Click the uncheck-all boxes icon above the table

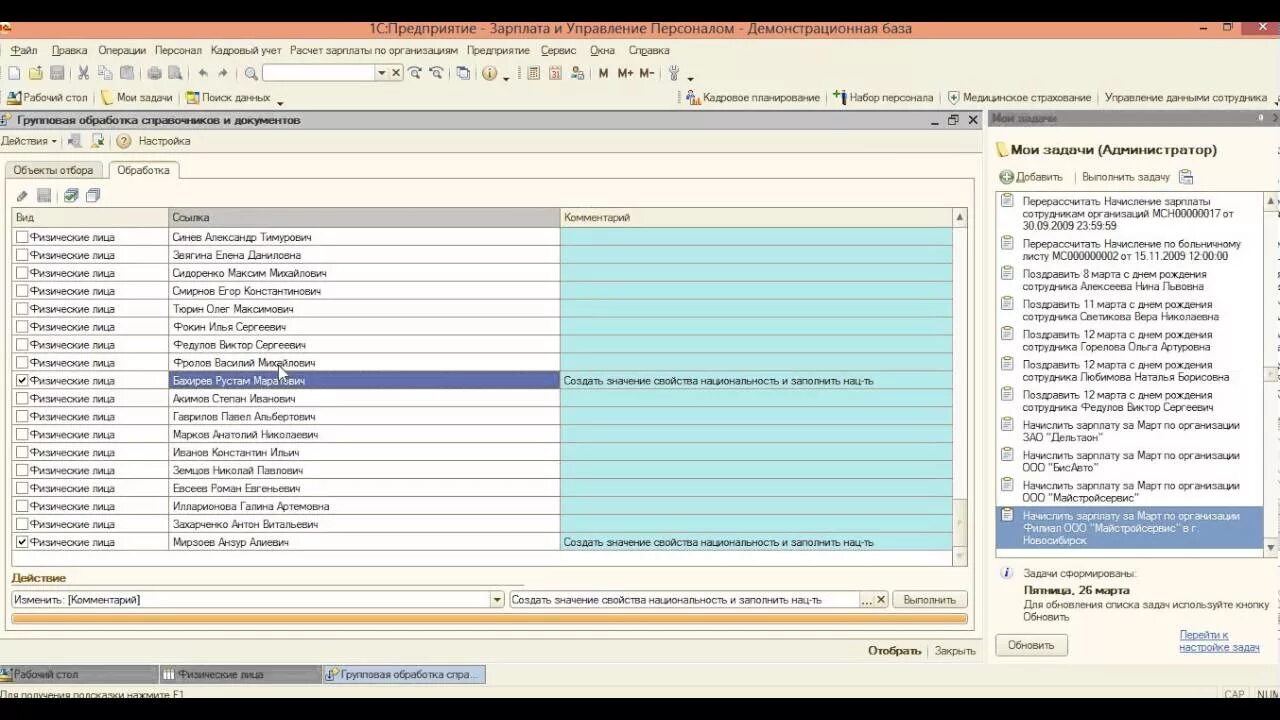[x=93, y=196]
